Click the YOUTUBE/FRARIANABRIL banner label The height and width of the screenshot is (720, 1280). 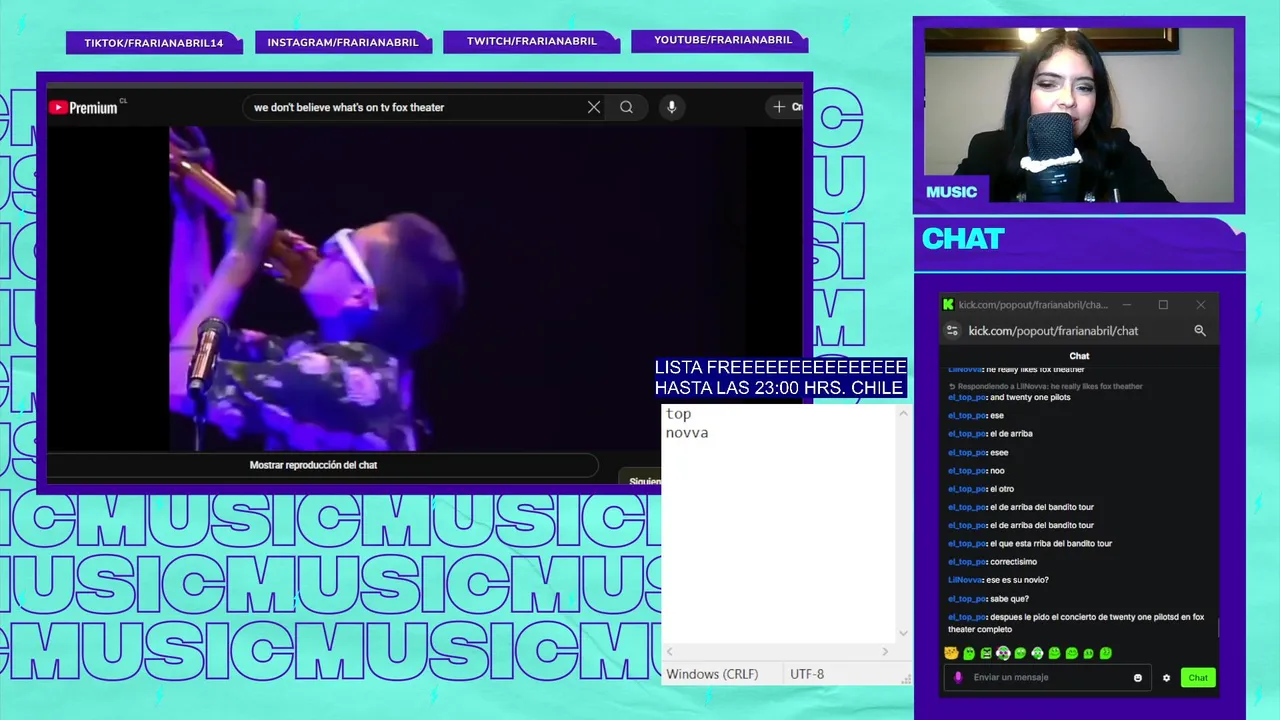[722, 40]
